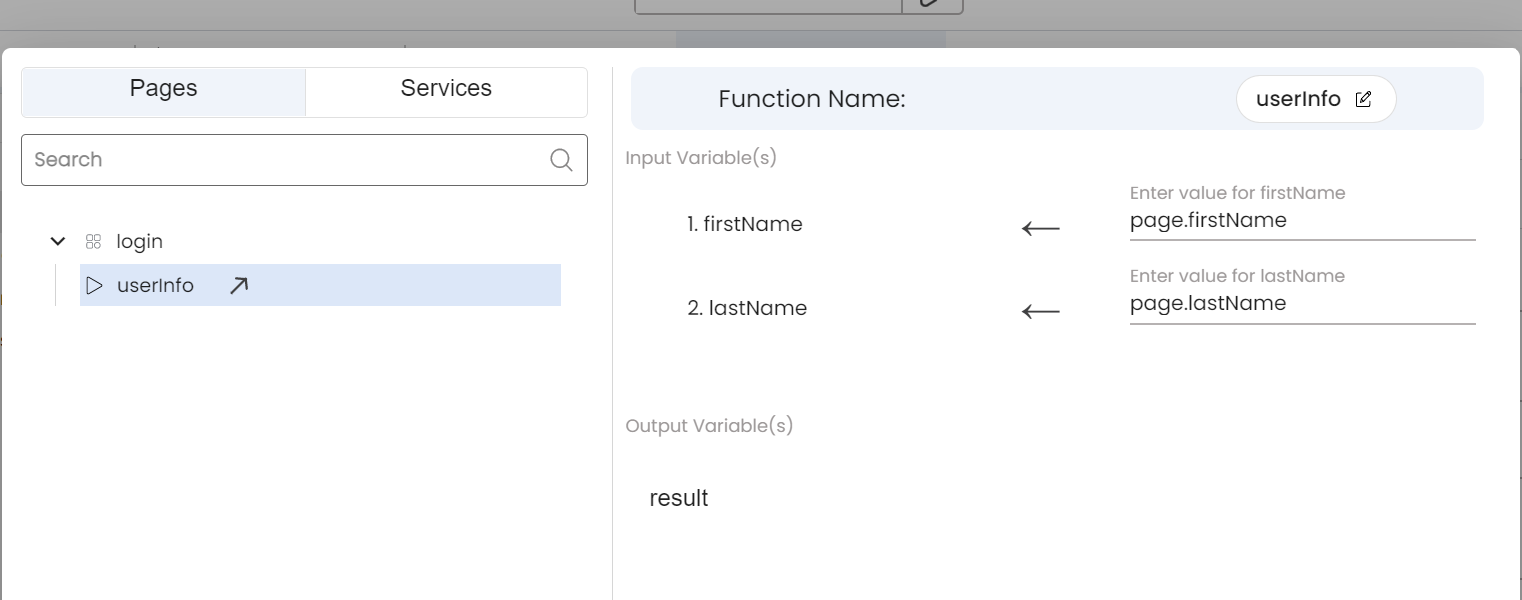Image resolution: width=1522 pixels, height=600 pixels.
Task: Click the run icon beside userInfo
Action: [95, 285]
